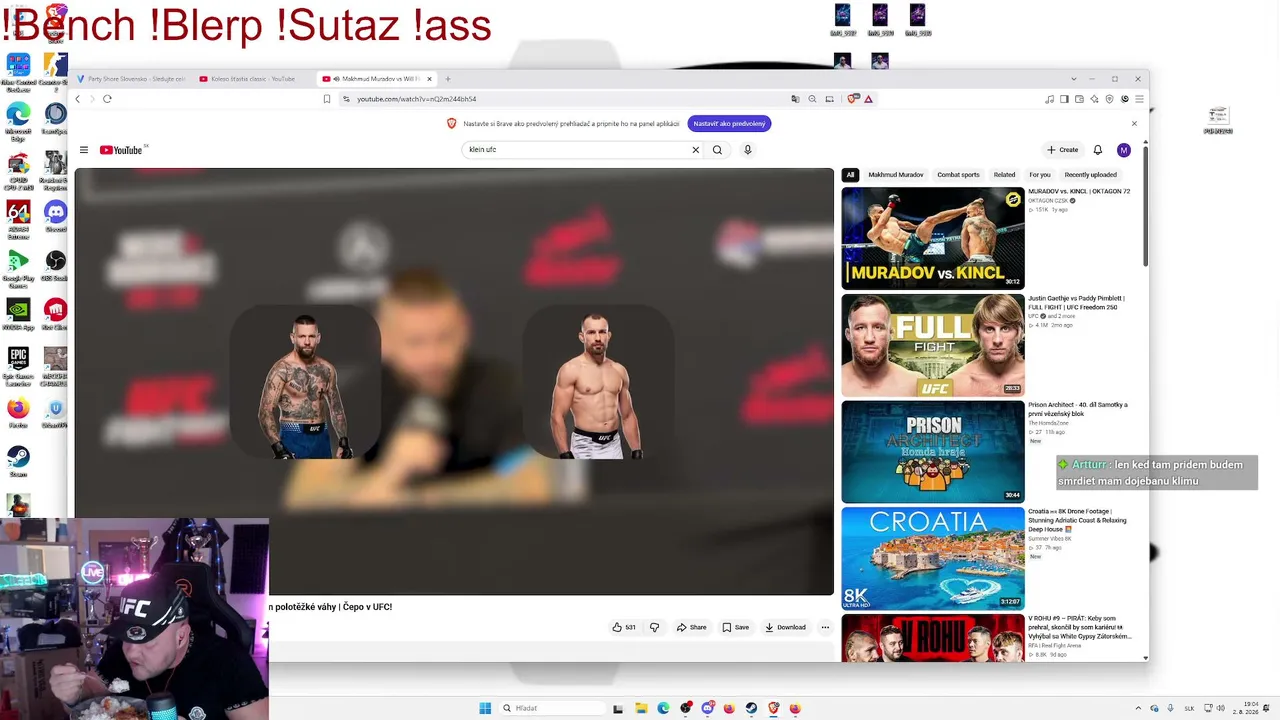
Task: Open the Brave tab search dropdown
Action: pos(1073,79)
